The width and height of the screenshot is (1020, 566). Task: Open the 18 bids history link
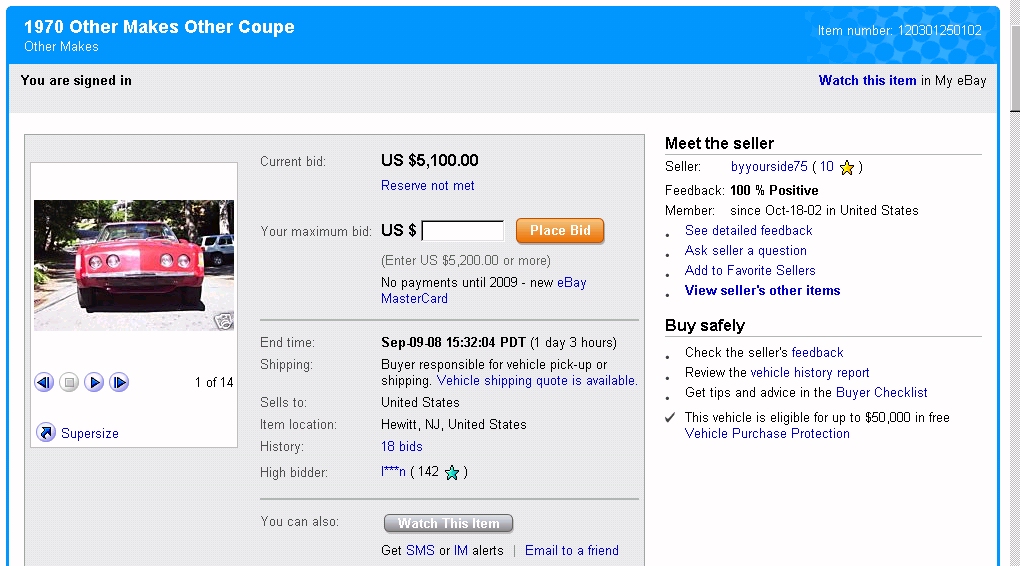pos(402,447)
